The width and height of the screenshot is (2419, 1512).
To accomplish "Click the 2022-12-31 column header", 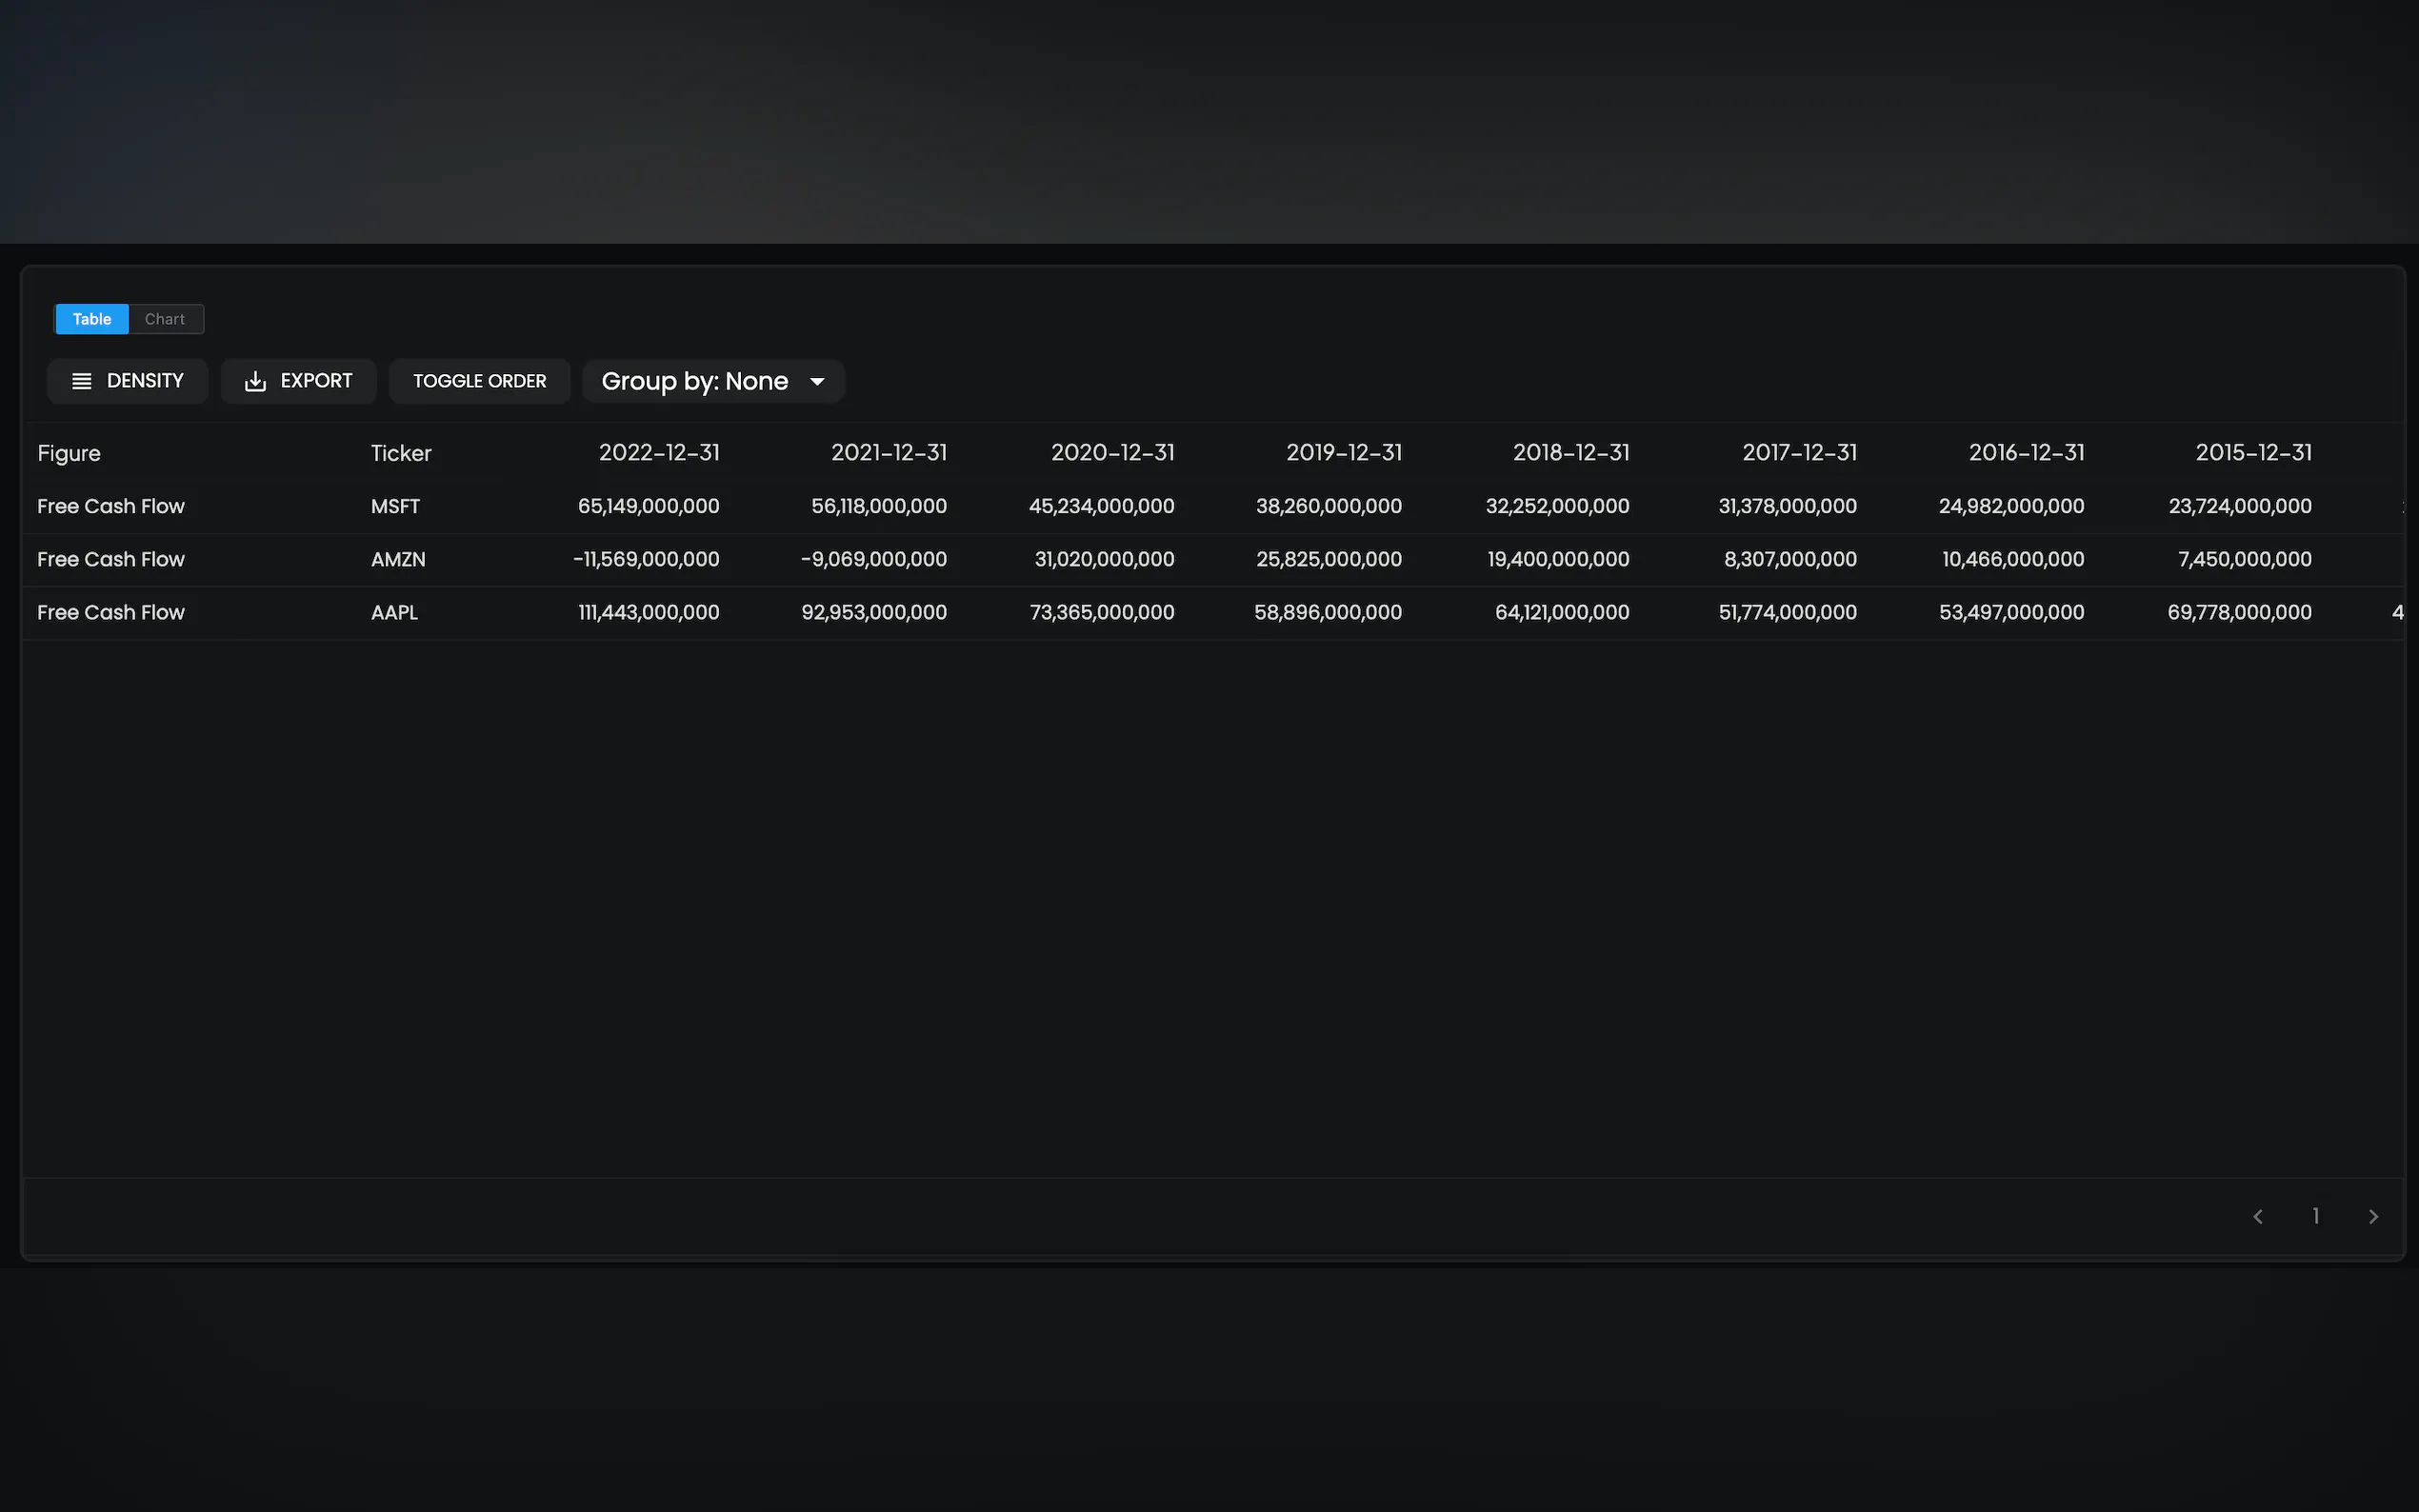I will (659, 453).
